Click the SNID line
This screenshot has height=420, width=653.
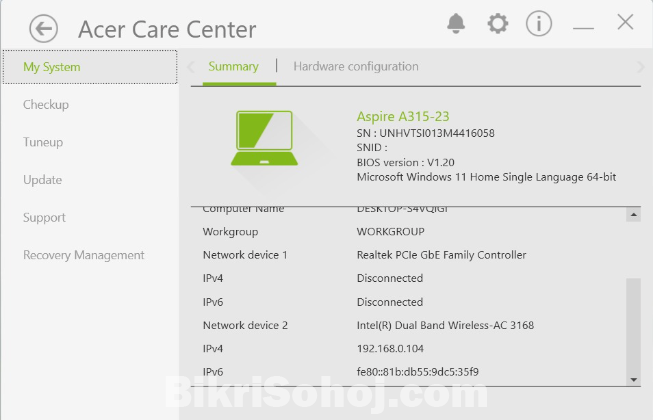(372, 147)
